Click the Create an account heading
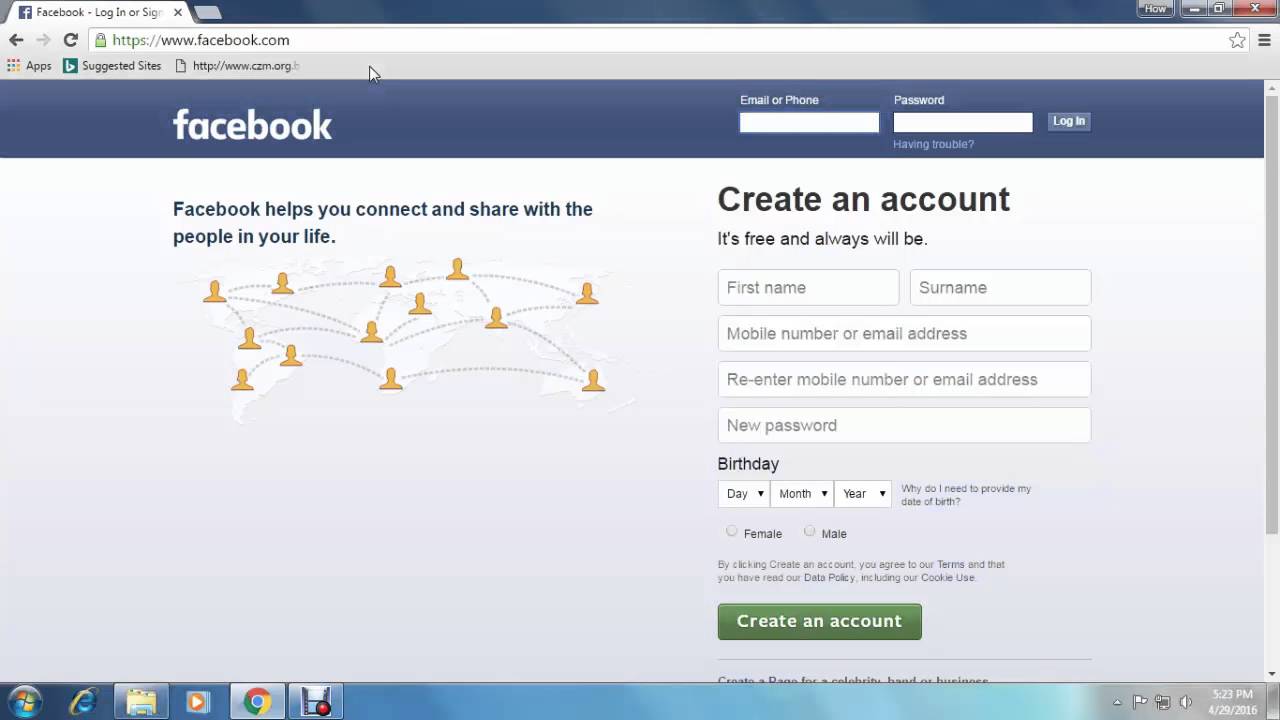The image size is (1280, 720). (x=864, y=199)
